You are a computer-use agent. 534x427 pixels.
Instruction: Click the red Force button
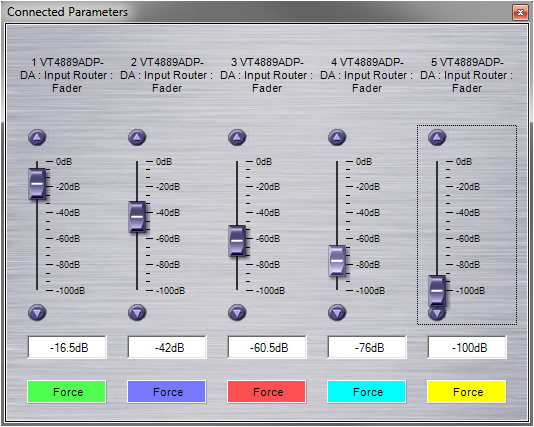(x=267, y=392)
